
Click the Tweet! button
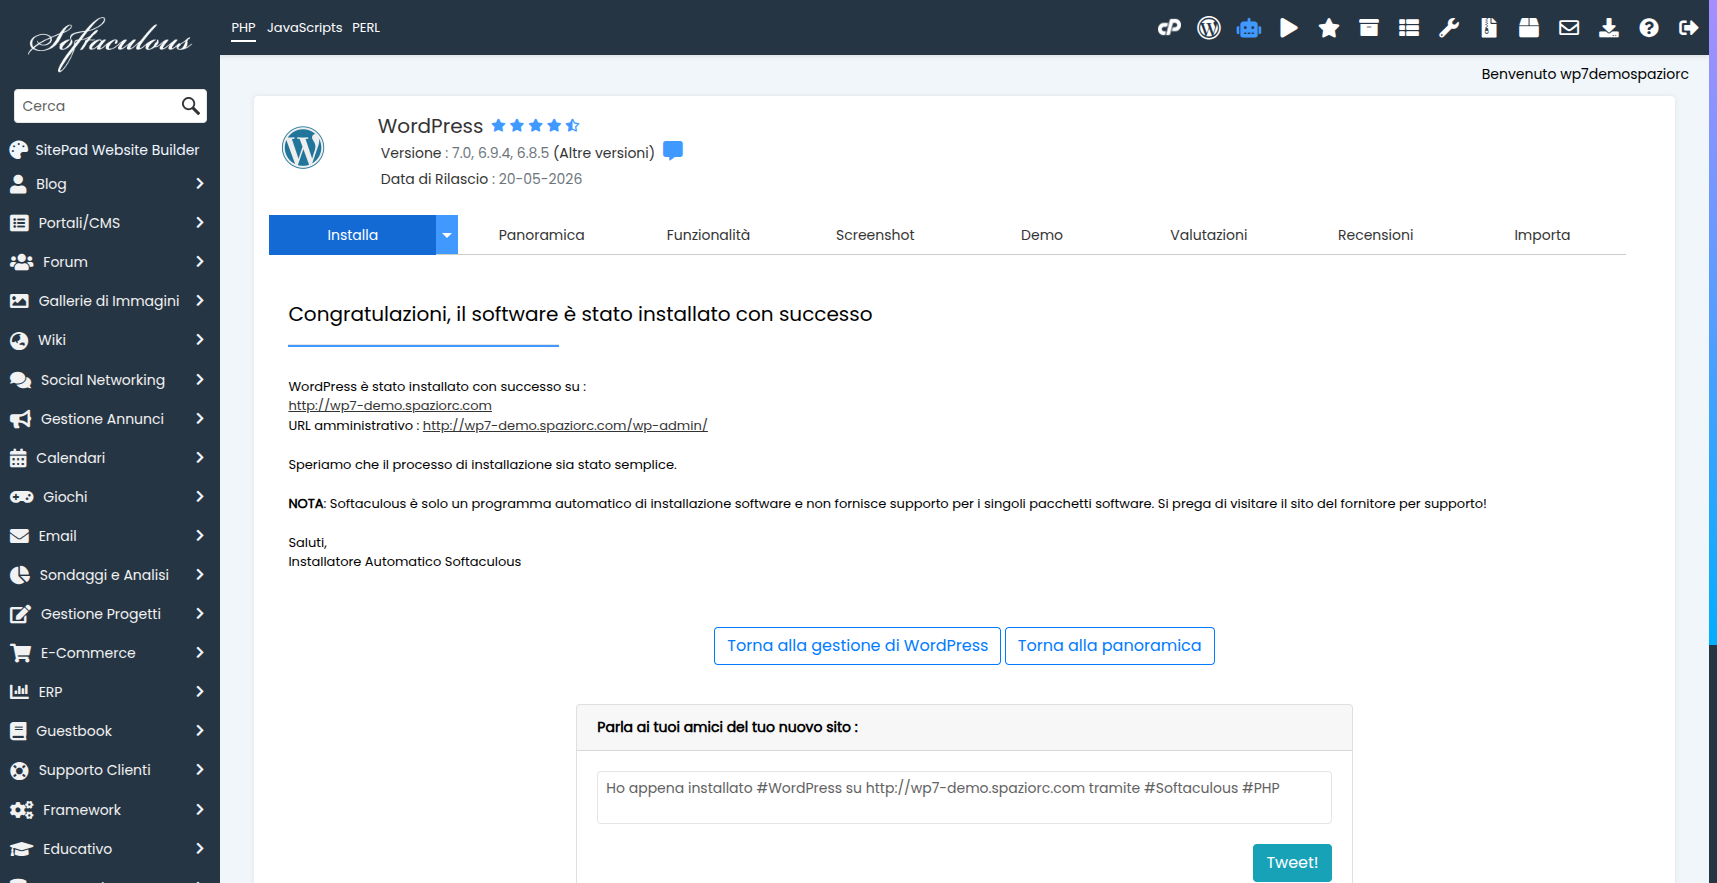click(x=1292, y=863)
